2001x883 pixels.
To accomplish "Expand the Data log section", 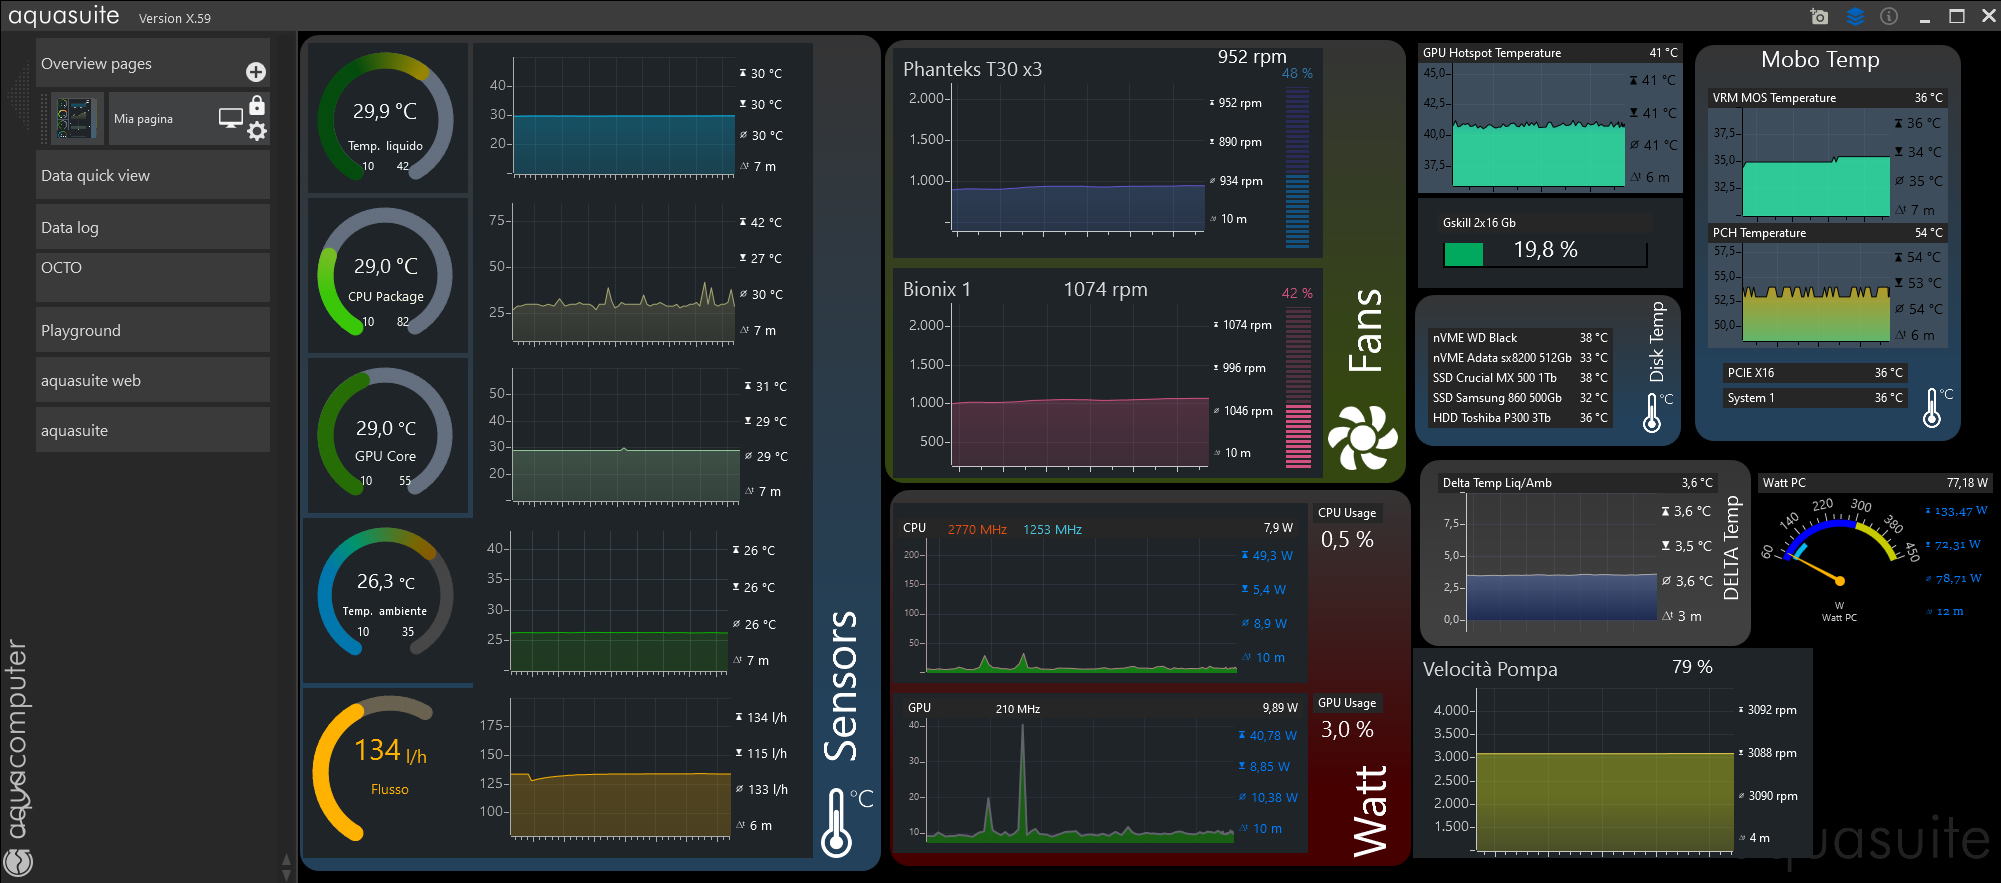I will click(x=153, y=227).
